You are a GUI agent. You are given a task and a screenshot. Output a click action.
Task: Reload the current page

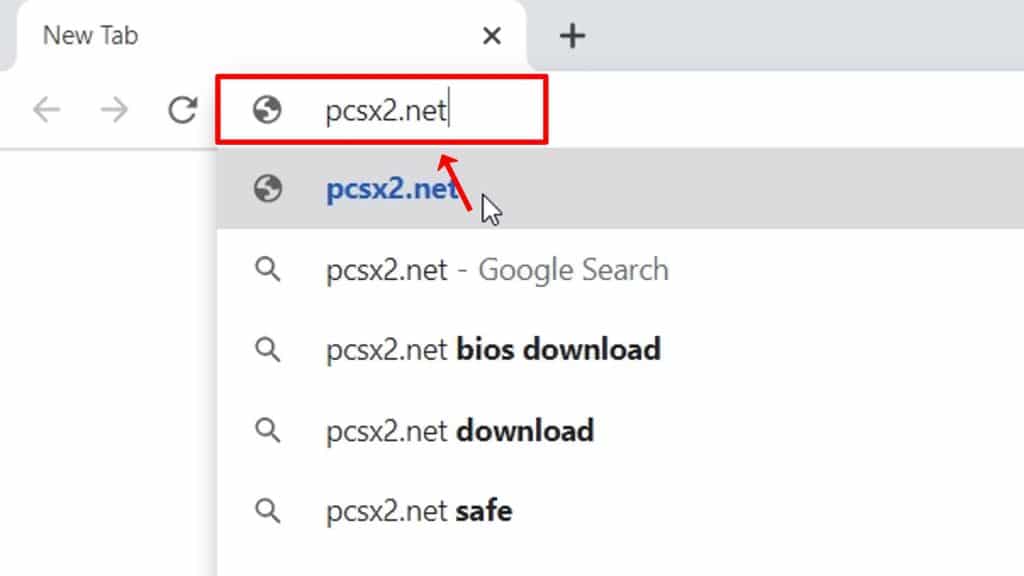[x=182, y=110]
